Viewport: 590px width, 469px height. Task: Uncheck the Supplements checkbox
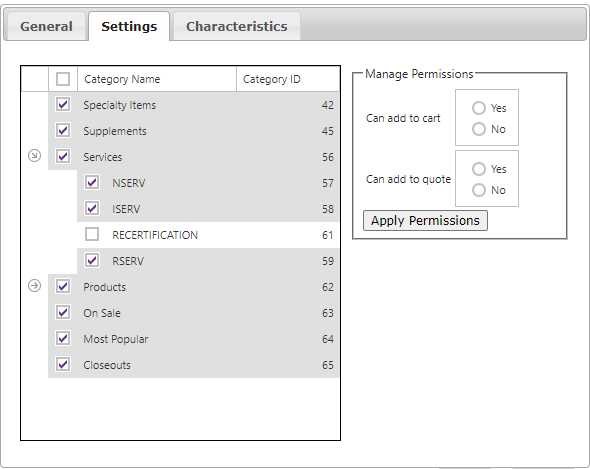click(x=63, y=130)
